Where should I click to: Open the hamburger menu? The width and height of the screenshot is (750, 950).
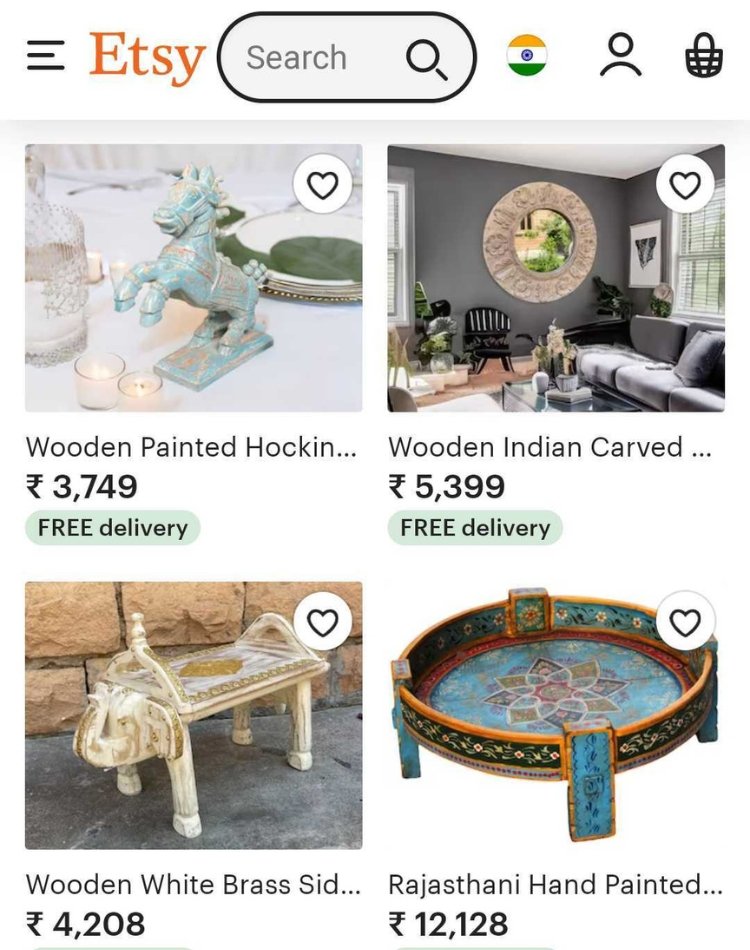point(45,56)
